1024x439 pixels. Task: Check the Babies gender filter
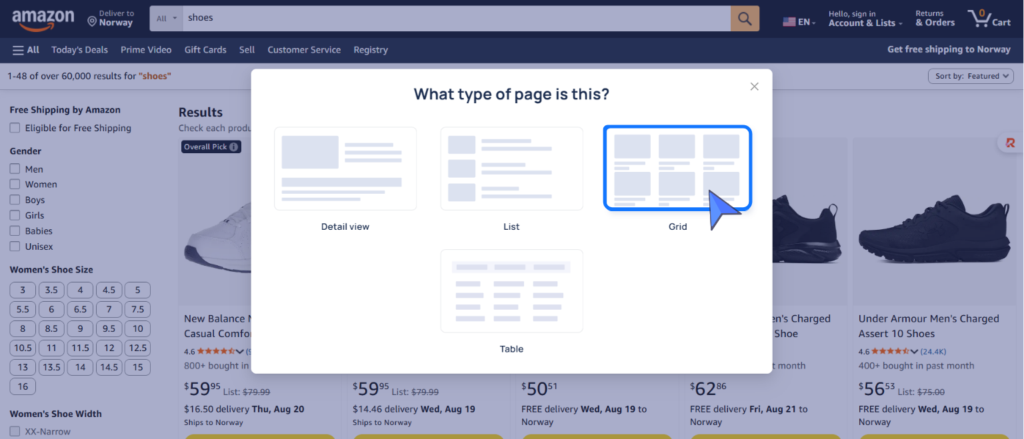[x=14, y=231]
